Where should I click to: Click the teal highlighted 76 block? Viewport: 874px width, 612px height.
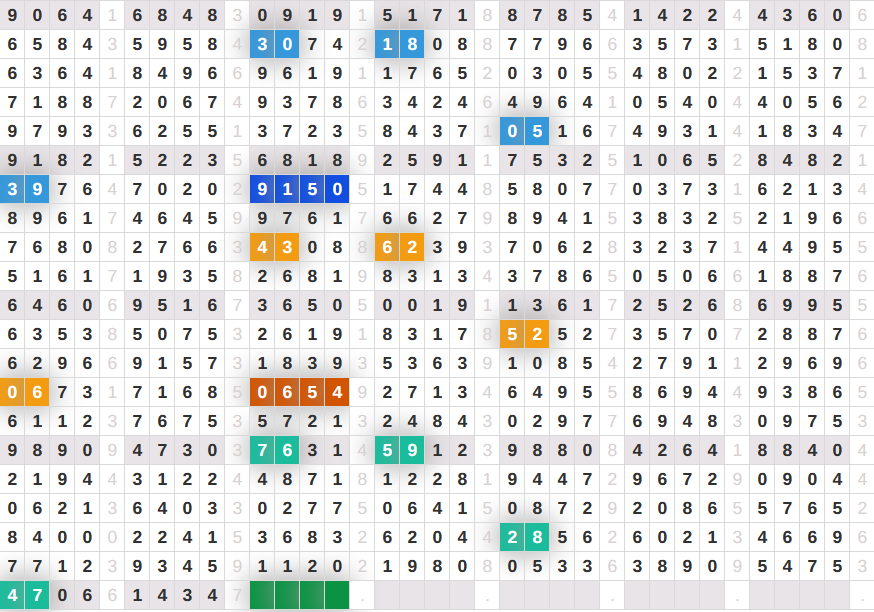point(274,450)
